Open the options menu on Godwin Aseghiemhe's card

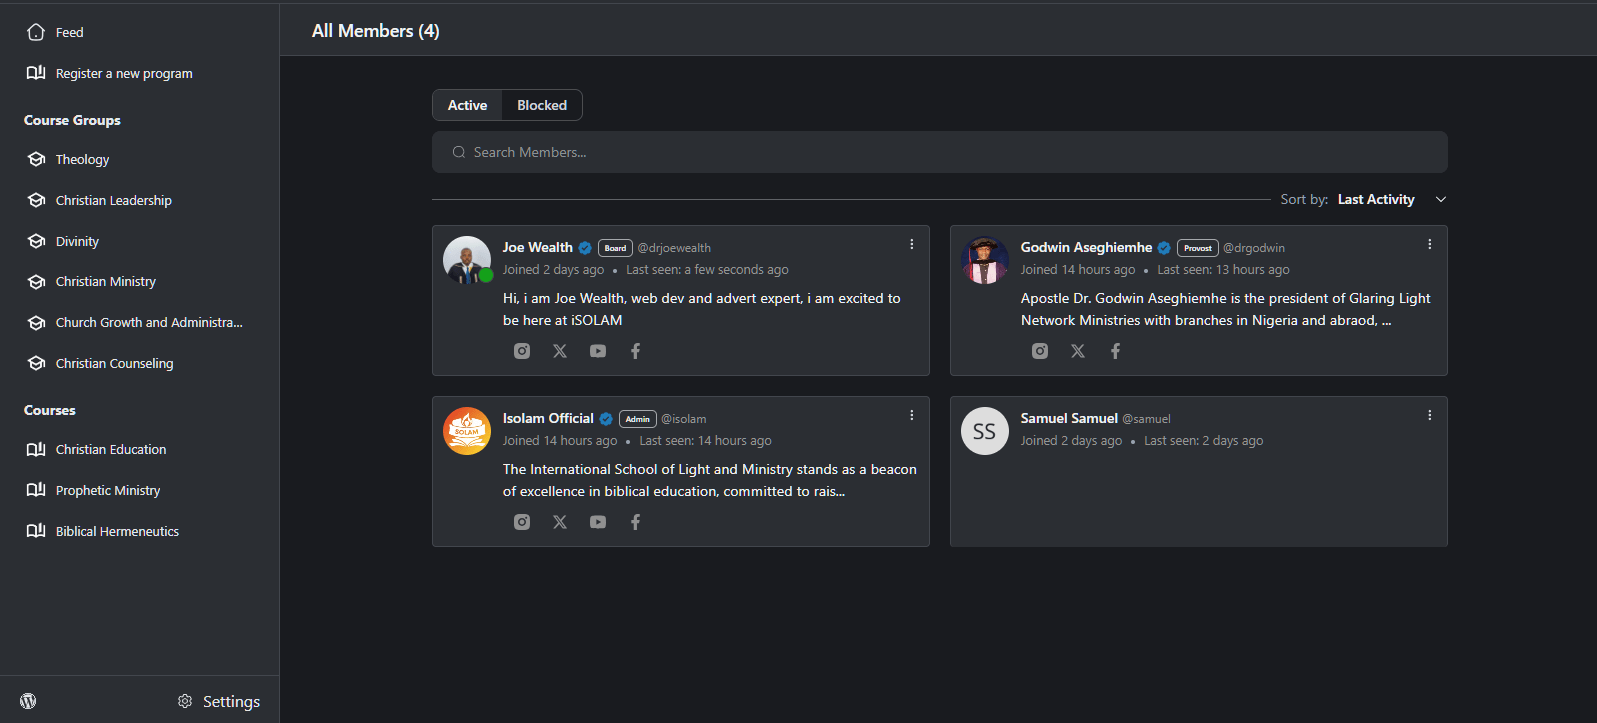pos(1430,244)
